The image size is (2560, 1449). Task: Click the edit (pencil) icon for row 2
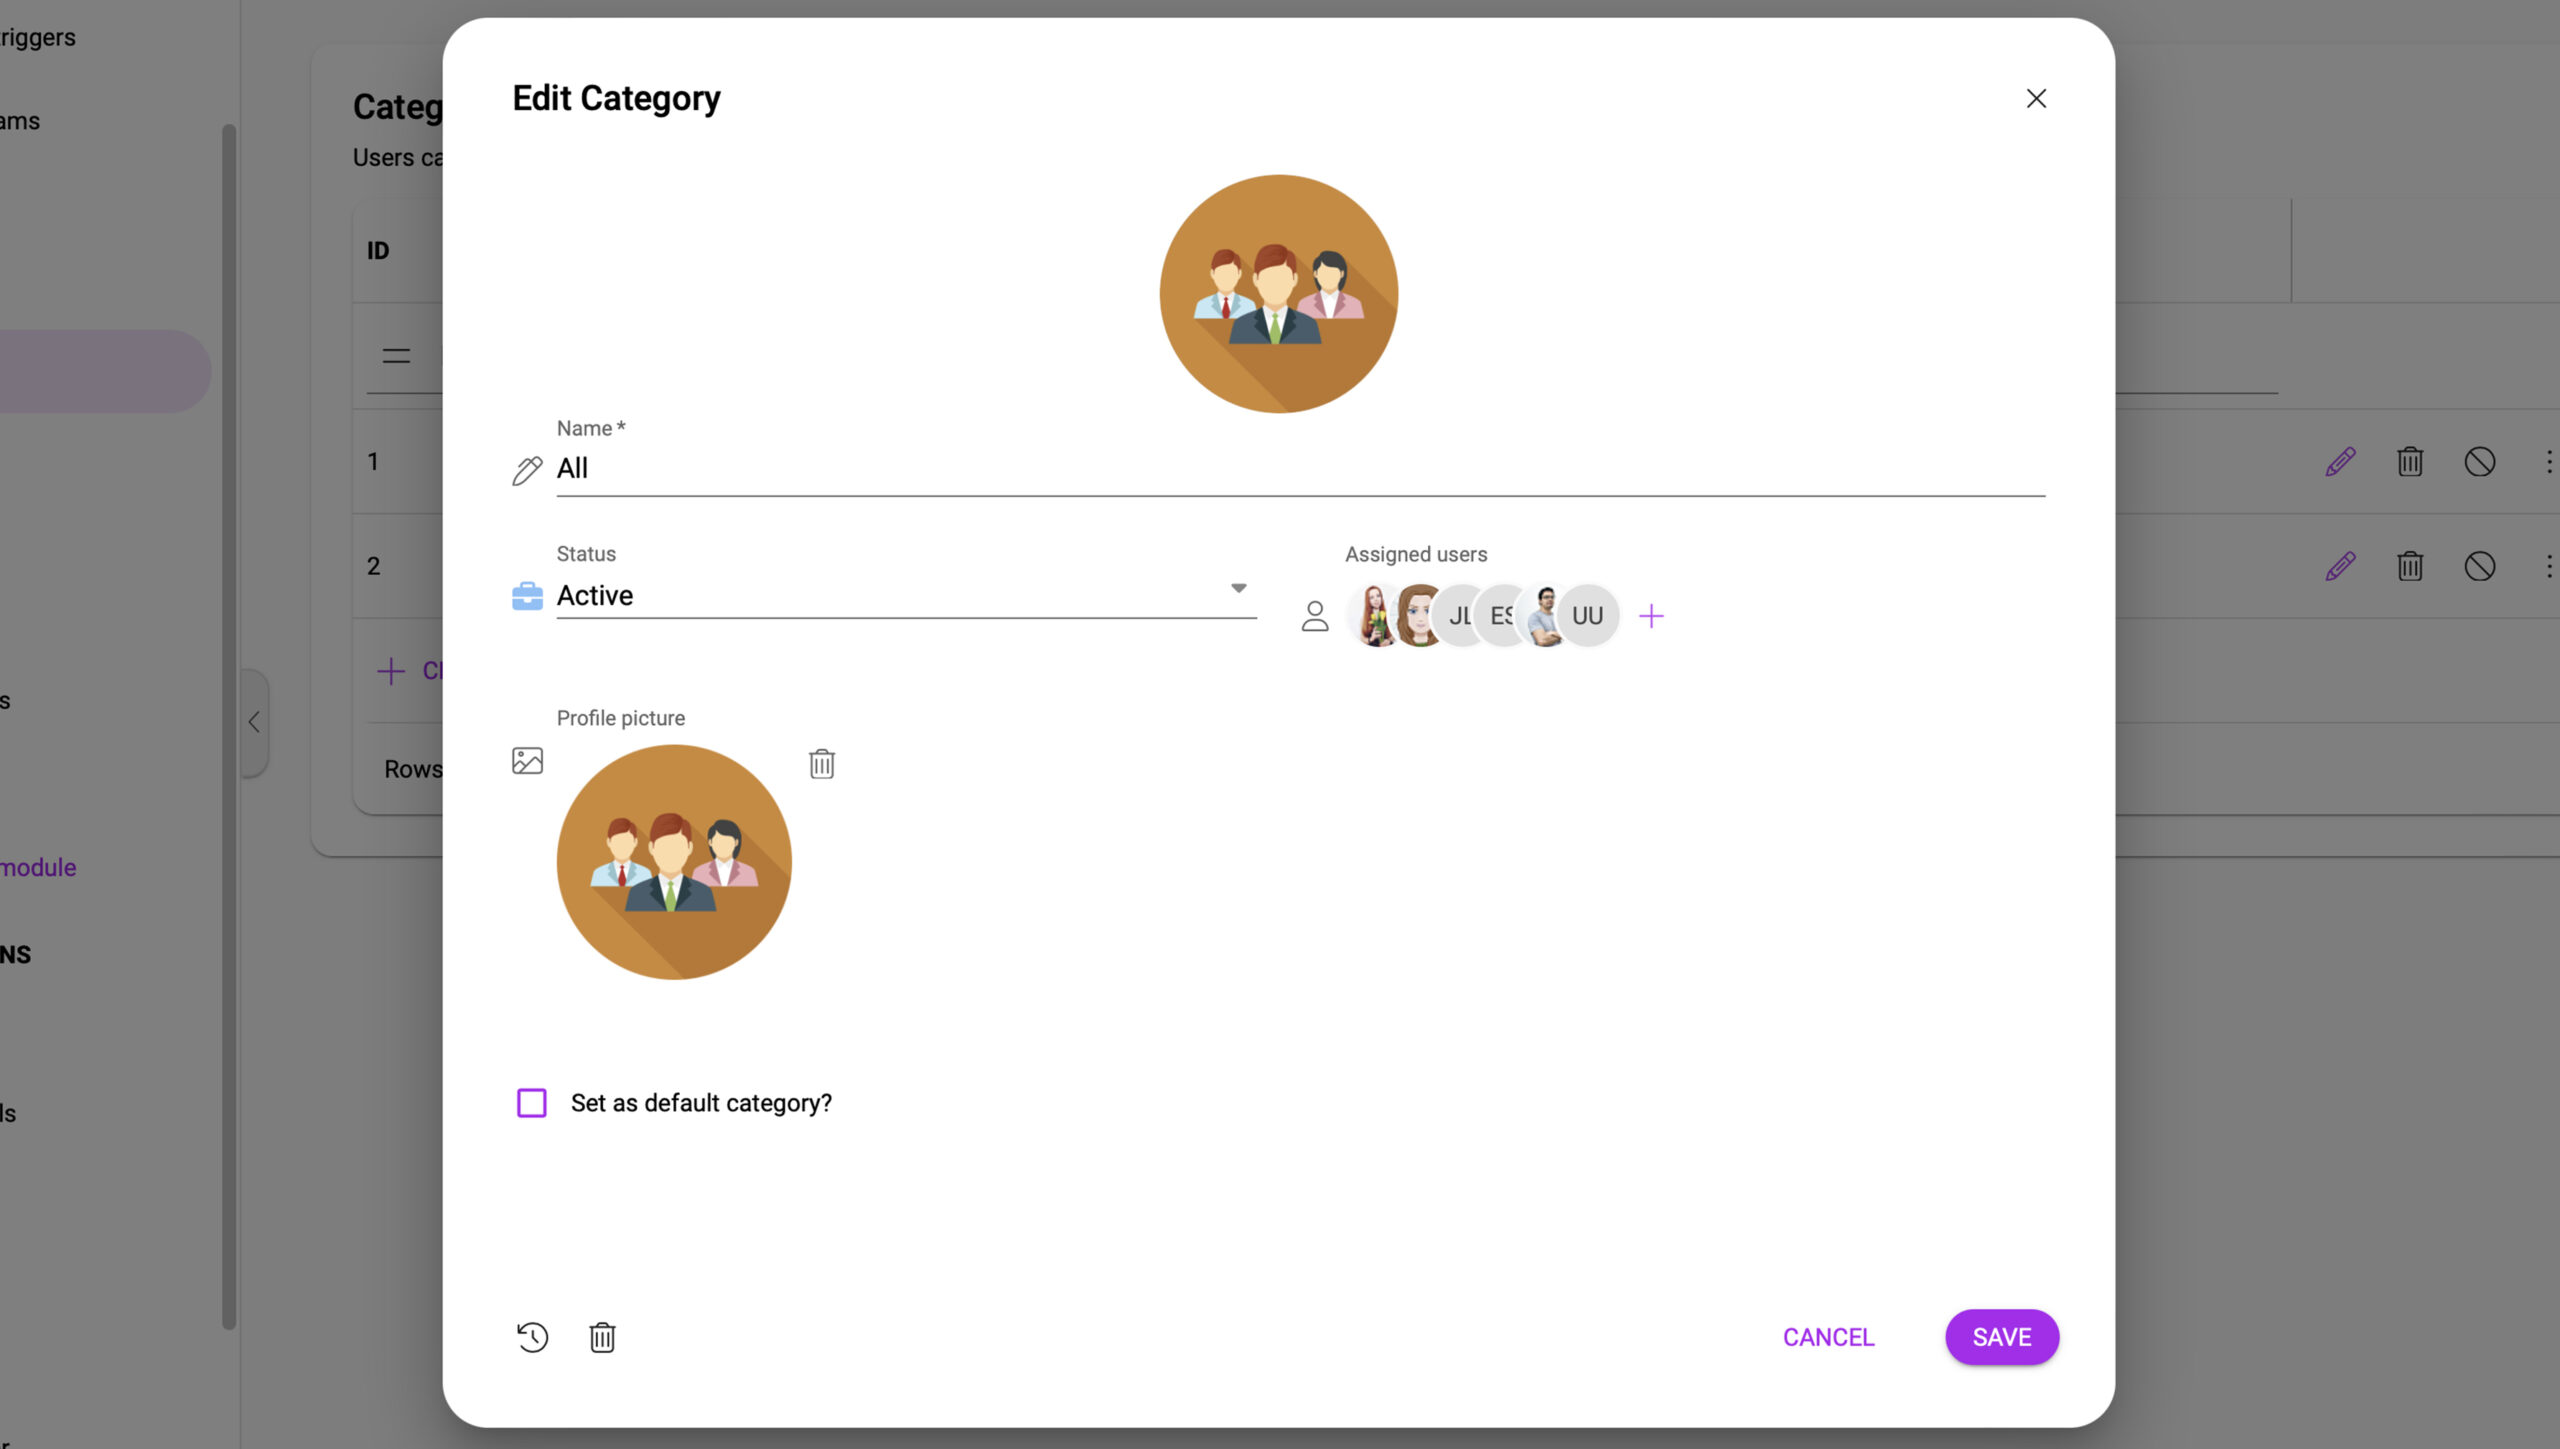2340,566
